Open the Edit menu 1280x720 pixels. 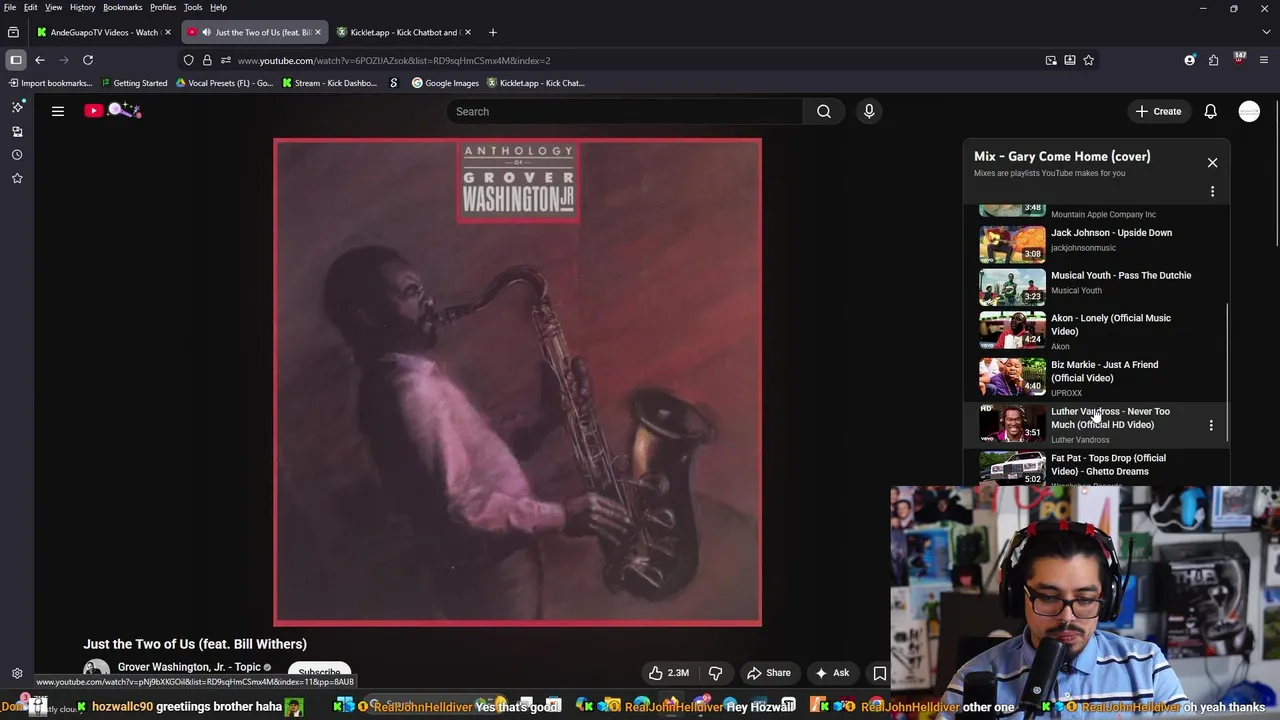point(31,7)
